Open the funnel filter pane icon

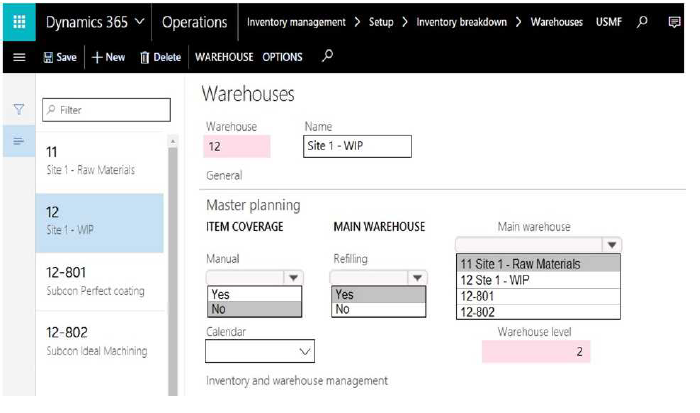tap(19, 109)
